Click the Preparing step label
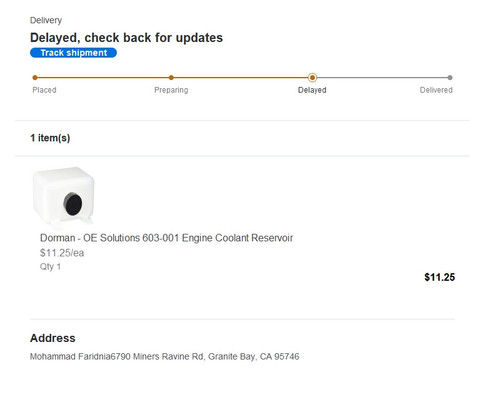The width and height of the screenshot is (500, 404). (171, 90)
